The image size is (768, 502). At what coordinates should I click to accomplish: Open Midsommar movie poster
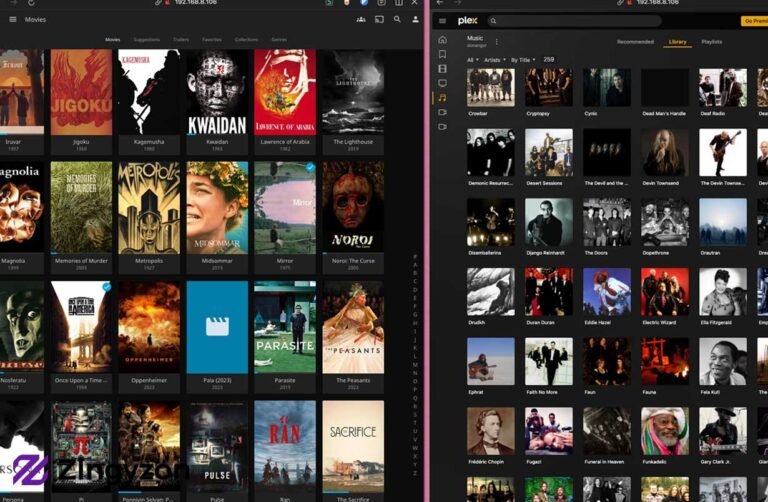217,208
